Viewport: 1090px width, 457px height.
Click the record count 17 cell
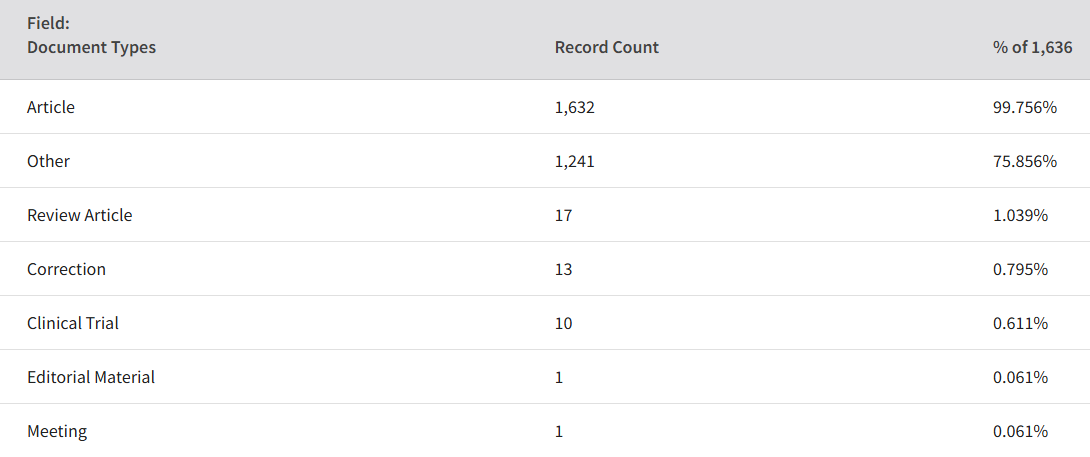tap(564, 215)
